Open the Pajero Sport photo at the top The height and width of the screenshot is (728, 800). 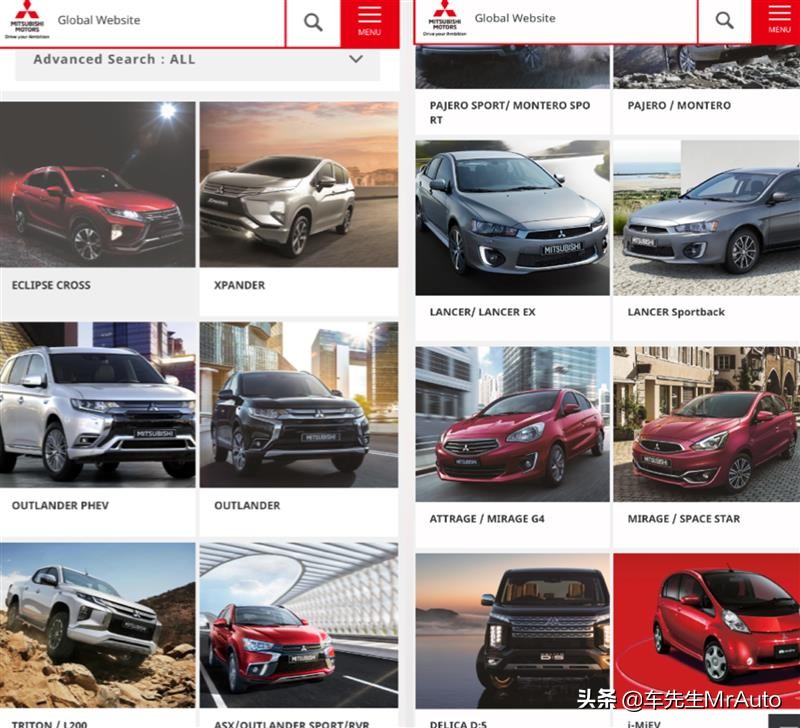click(512, 66)
